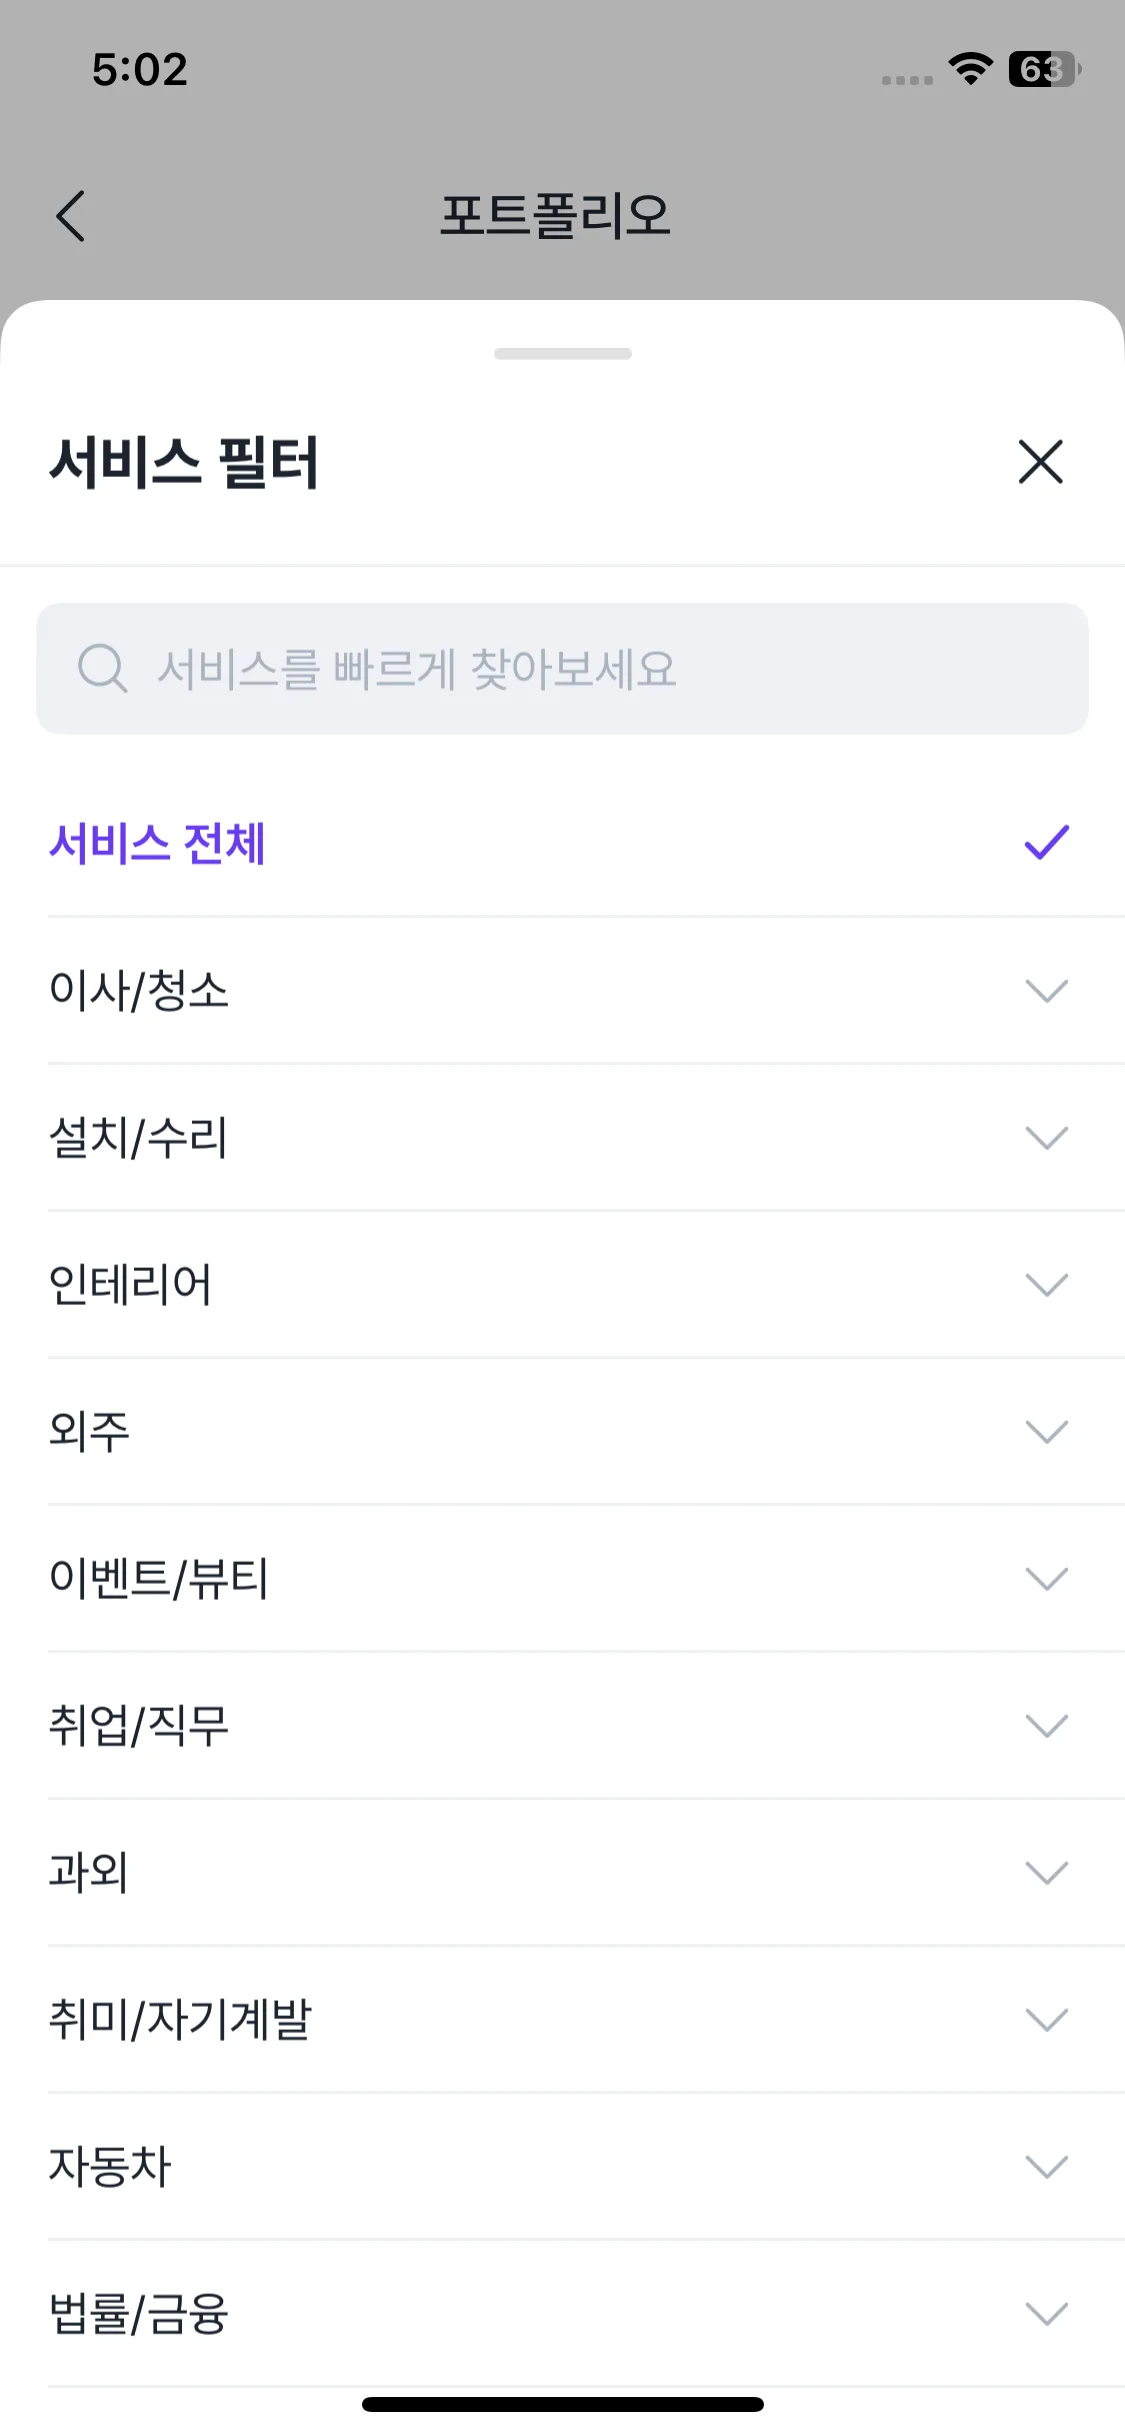Expand the 인테리어 category chevron

coord(1046,1284)
